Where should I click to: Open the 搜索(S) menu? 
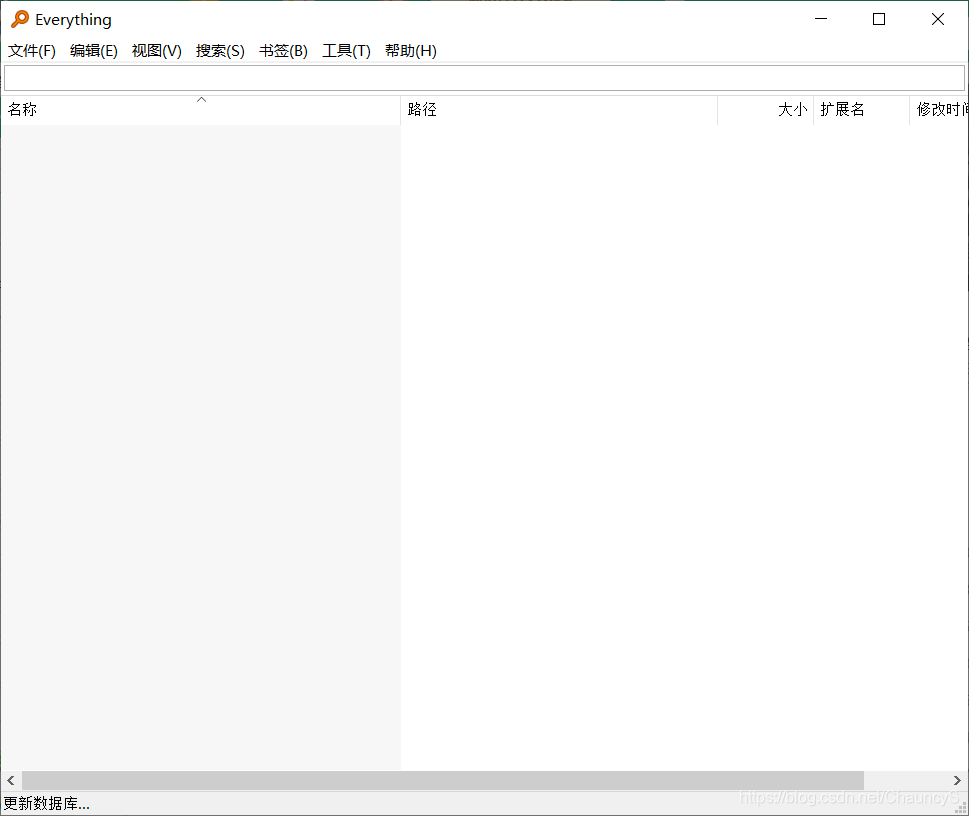click(220, 51)
